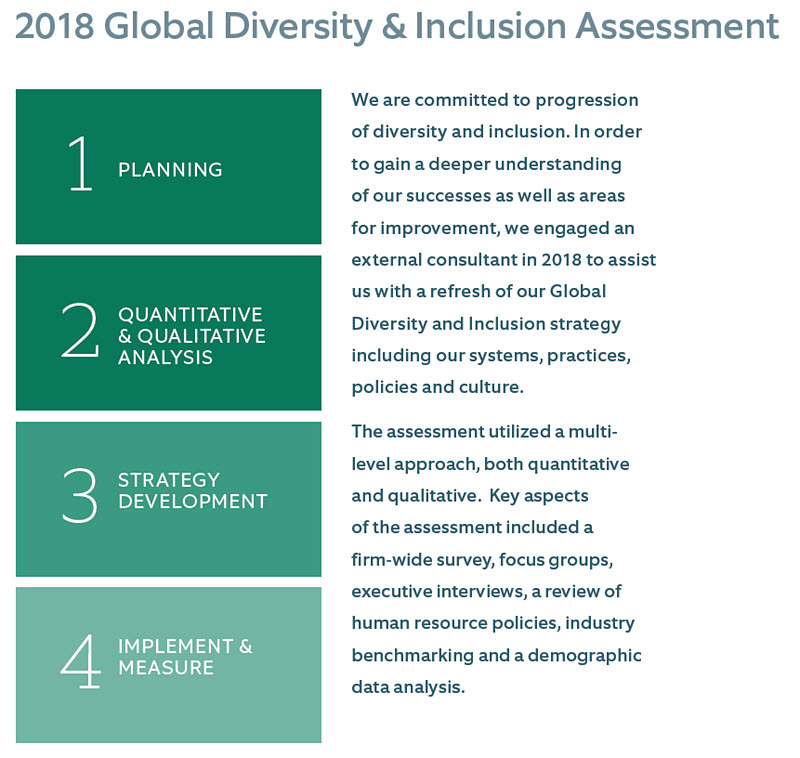Image resolution: width=800 pixels, height=758 pixels.
Task: Click the line 'We are committed to progression'
Action: click(494, 100)
